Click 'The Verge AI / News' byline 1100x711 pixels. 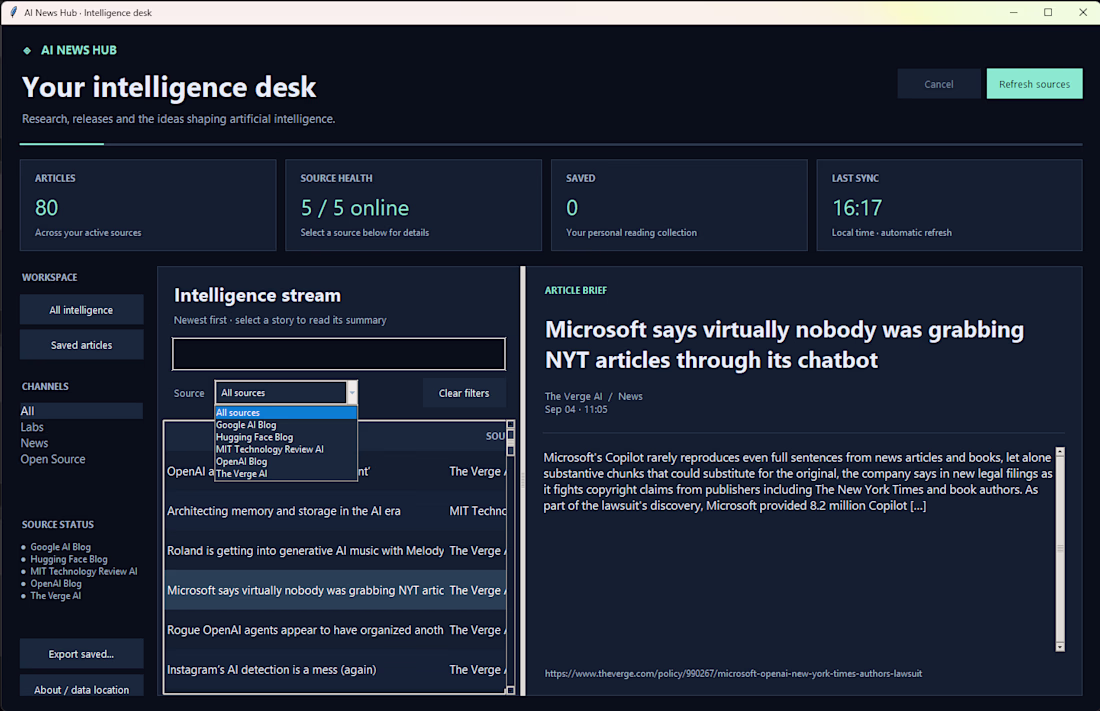point(593,397)
